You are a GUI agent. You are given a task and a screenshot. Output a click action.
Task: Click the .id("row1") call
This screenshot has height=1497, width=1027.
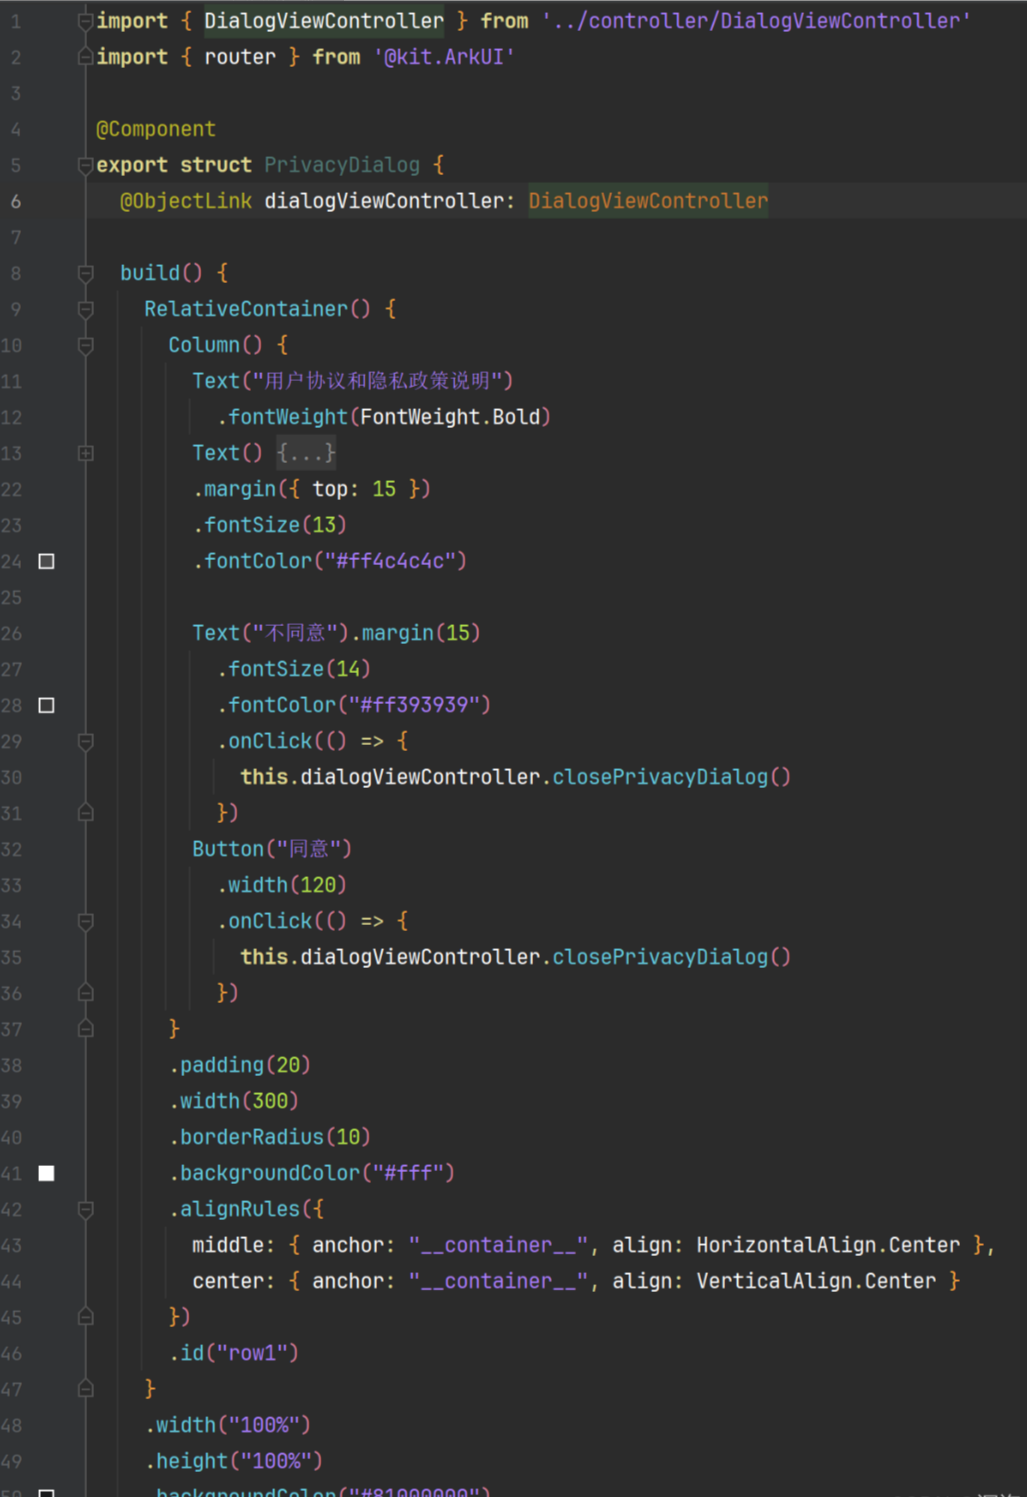click(x=234, y=1353)
